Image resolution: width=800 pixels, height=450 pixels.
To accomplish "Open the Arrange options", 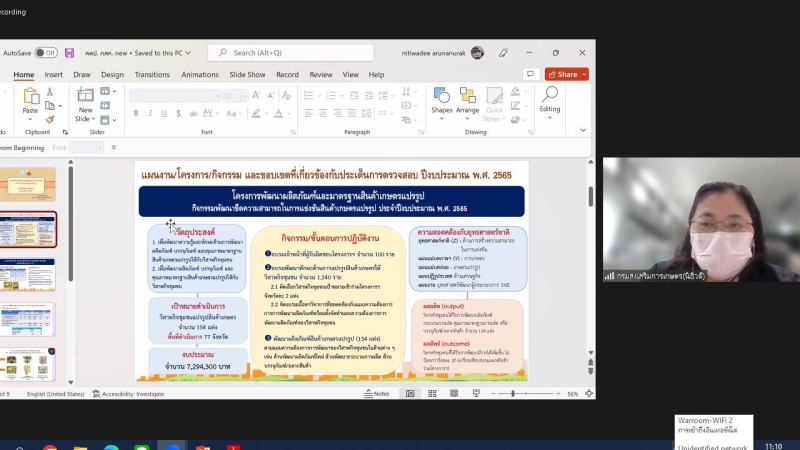I will click(x=467, y=100).
